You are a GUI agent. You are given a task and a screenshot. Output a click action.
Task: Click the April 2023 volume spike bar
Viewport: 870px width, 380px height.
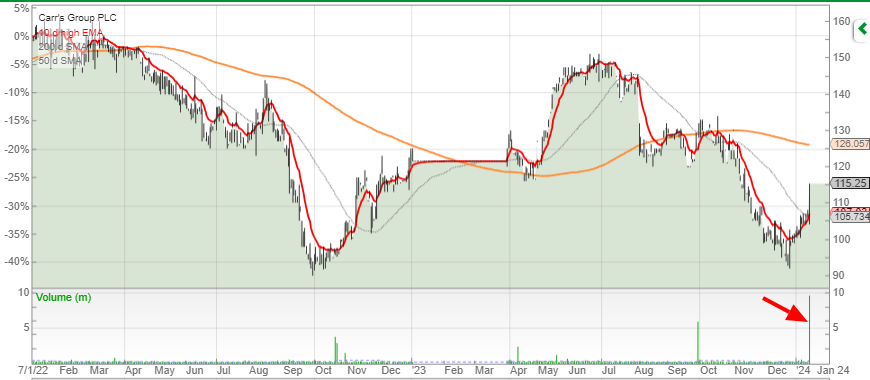point(518,354)
